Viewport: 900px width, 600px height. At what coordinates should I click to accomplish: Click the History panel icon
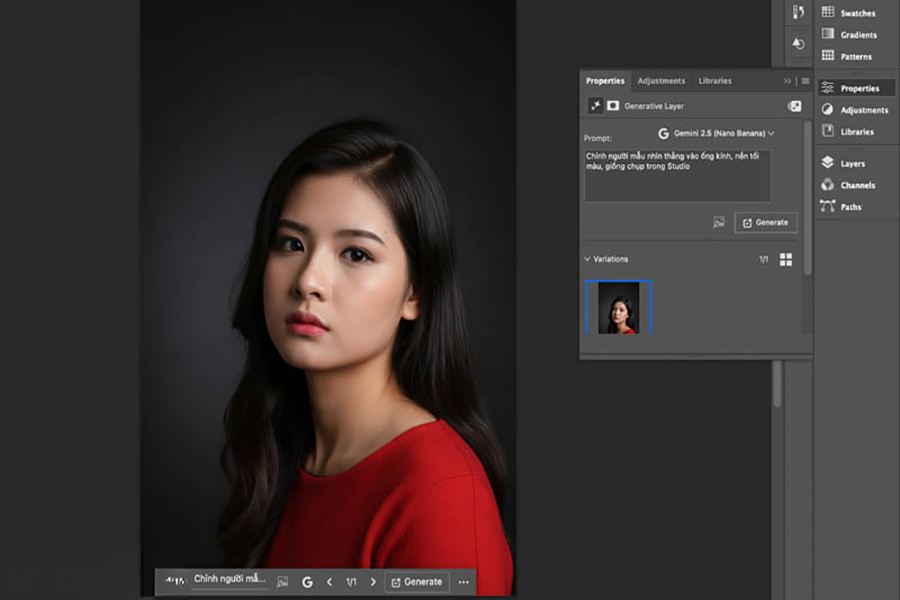point(798,44)
